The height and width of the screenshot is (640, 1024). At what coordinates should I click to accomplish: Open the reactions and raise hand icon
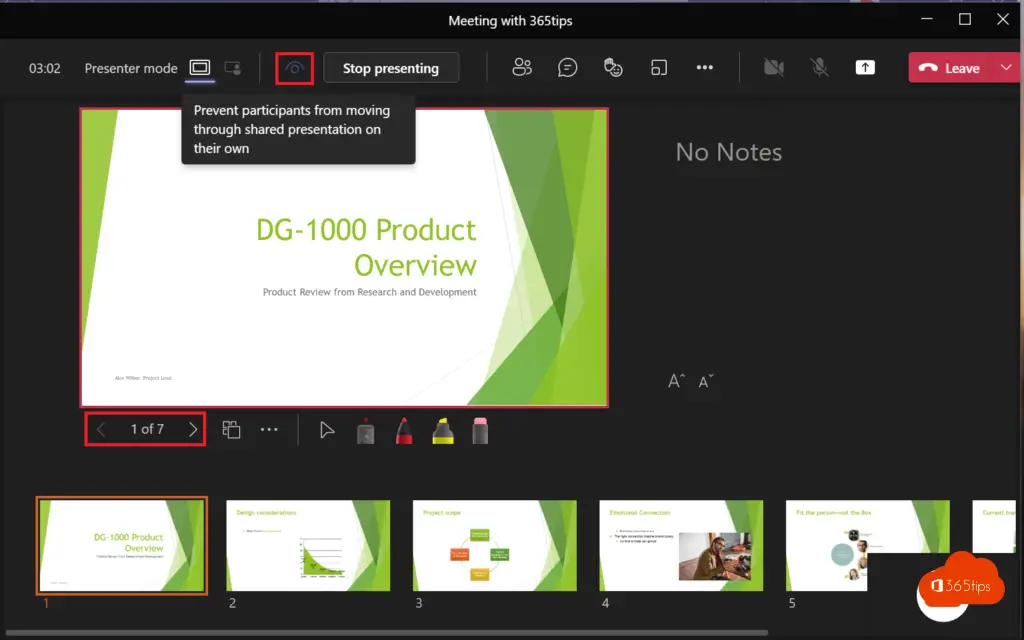pyautogui.click(x=613, y=68)
